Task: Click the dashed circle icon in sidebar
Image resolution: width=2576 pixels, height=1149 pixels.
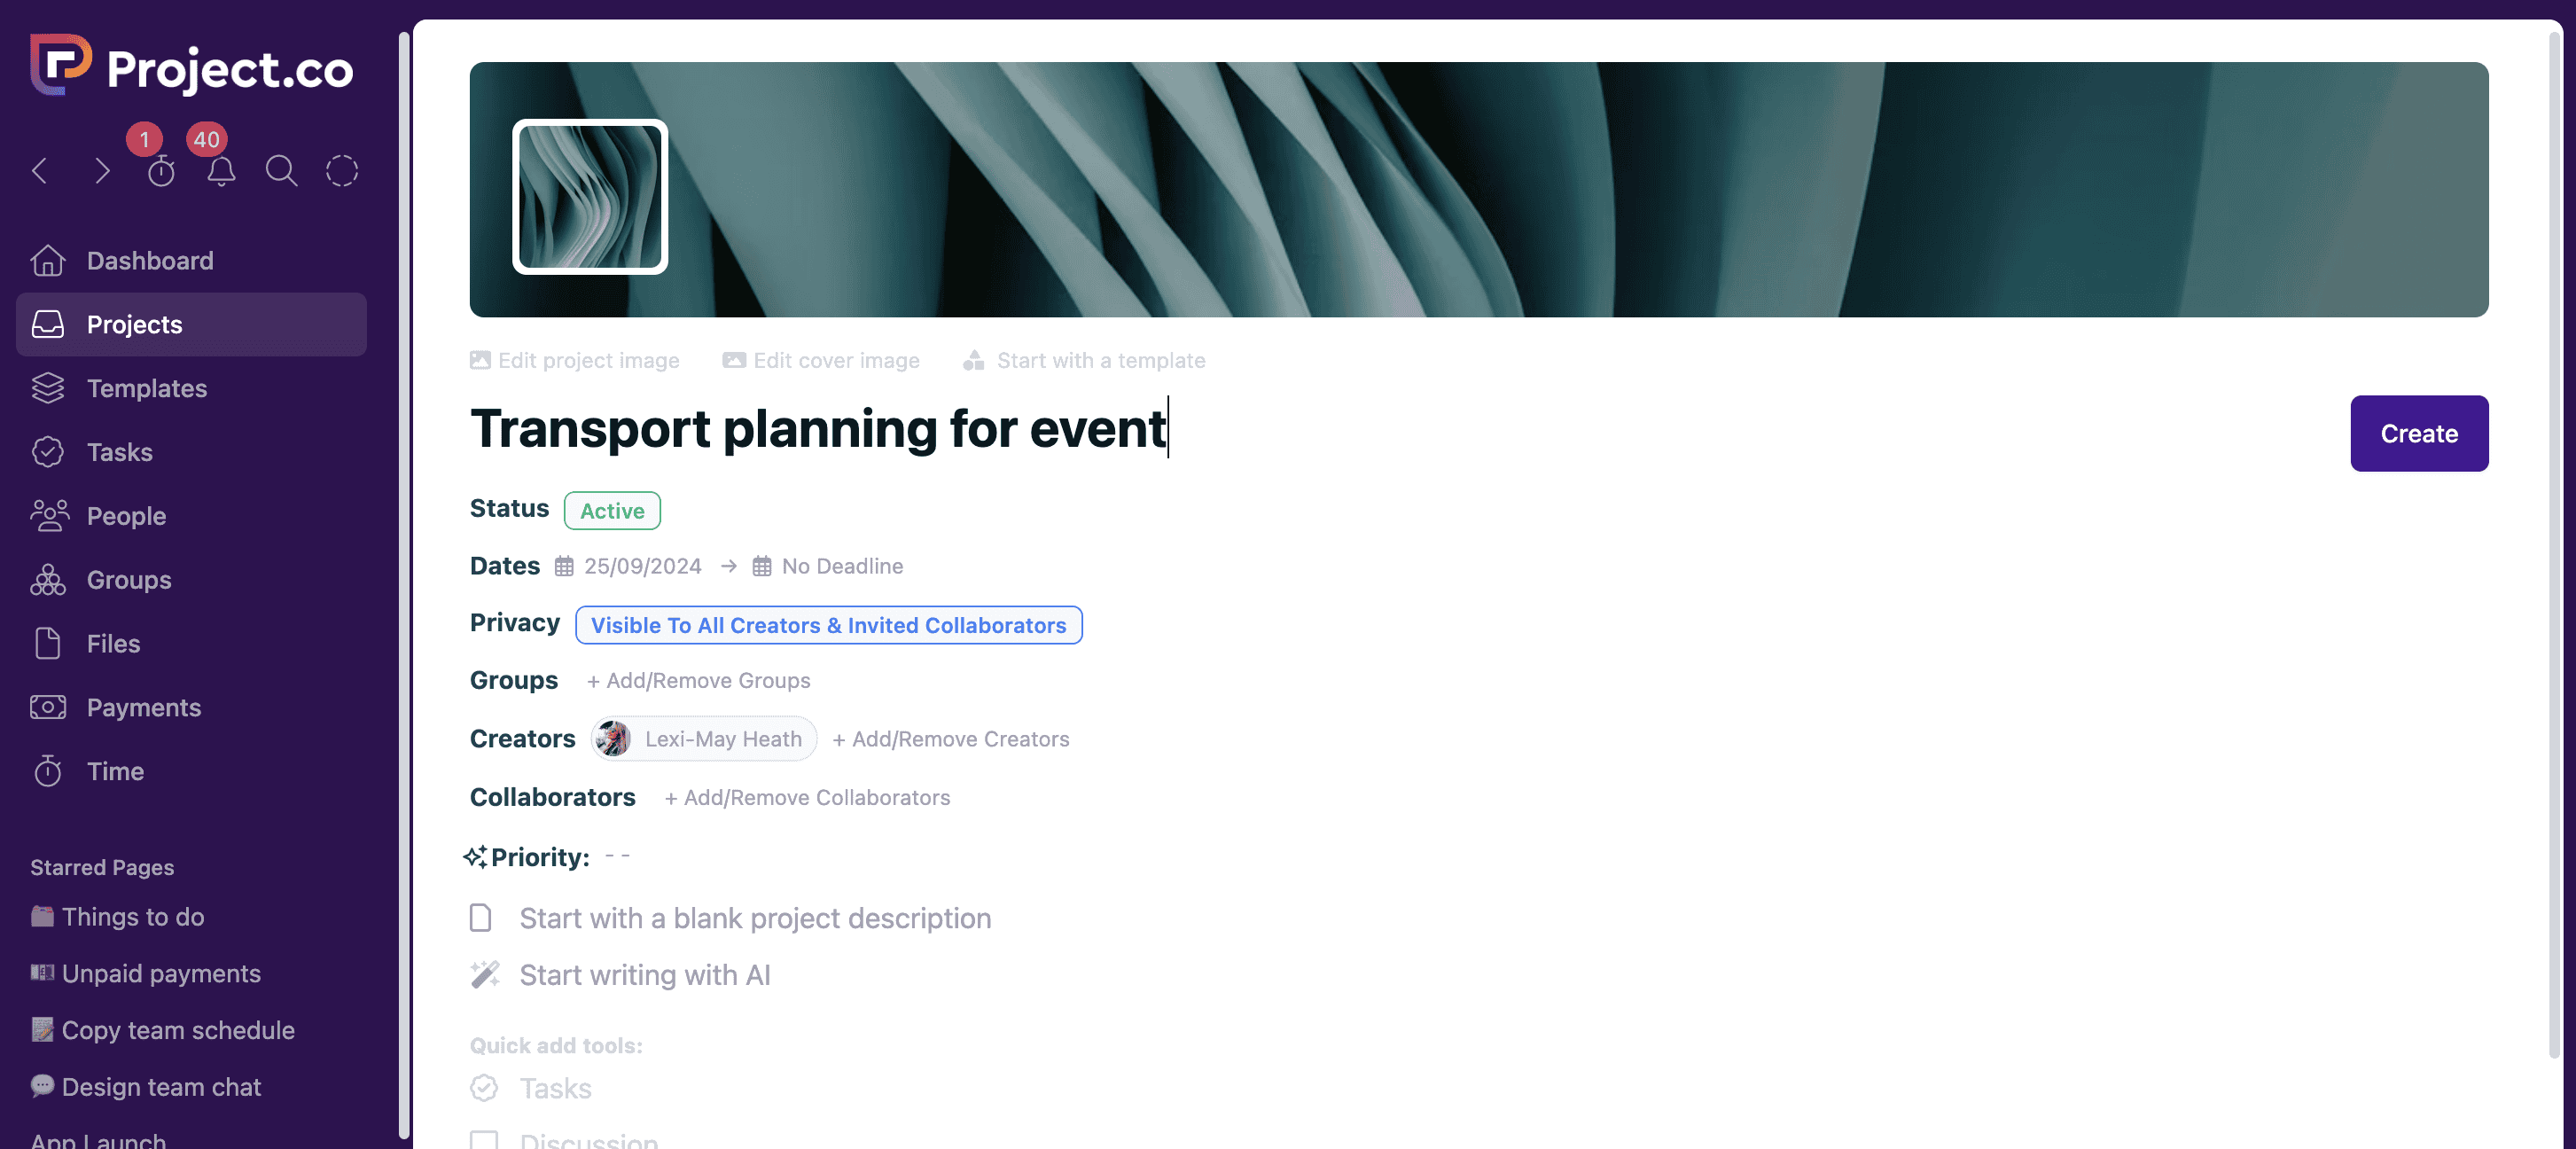Action: point(342,171)
